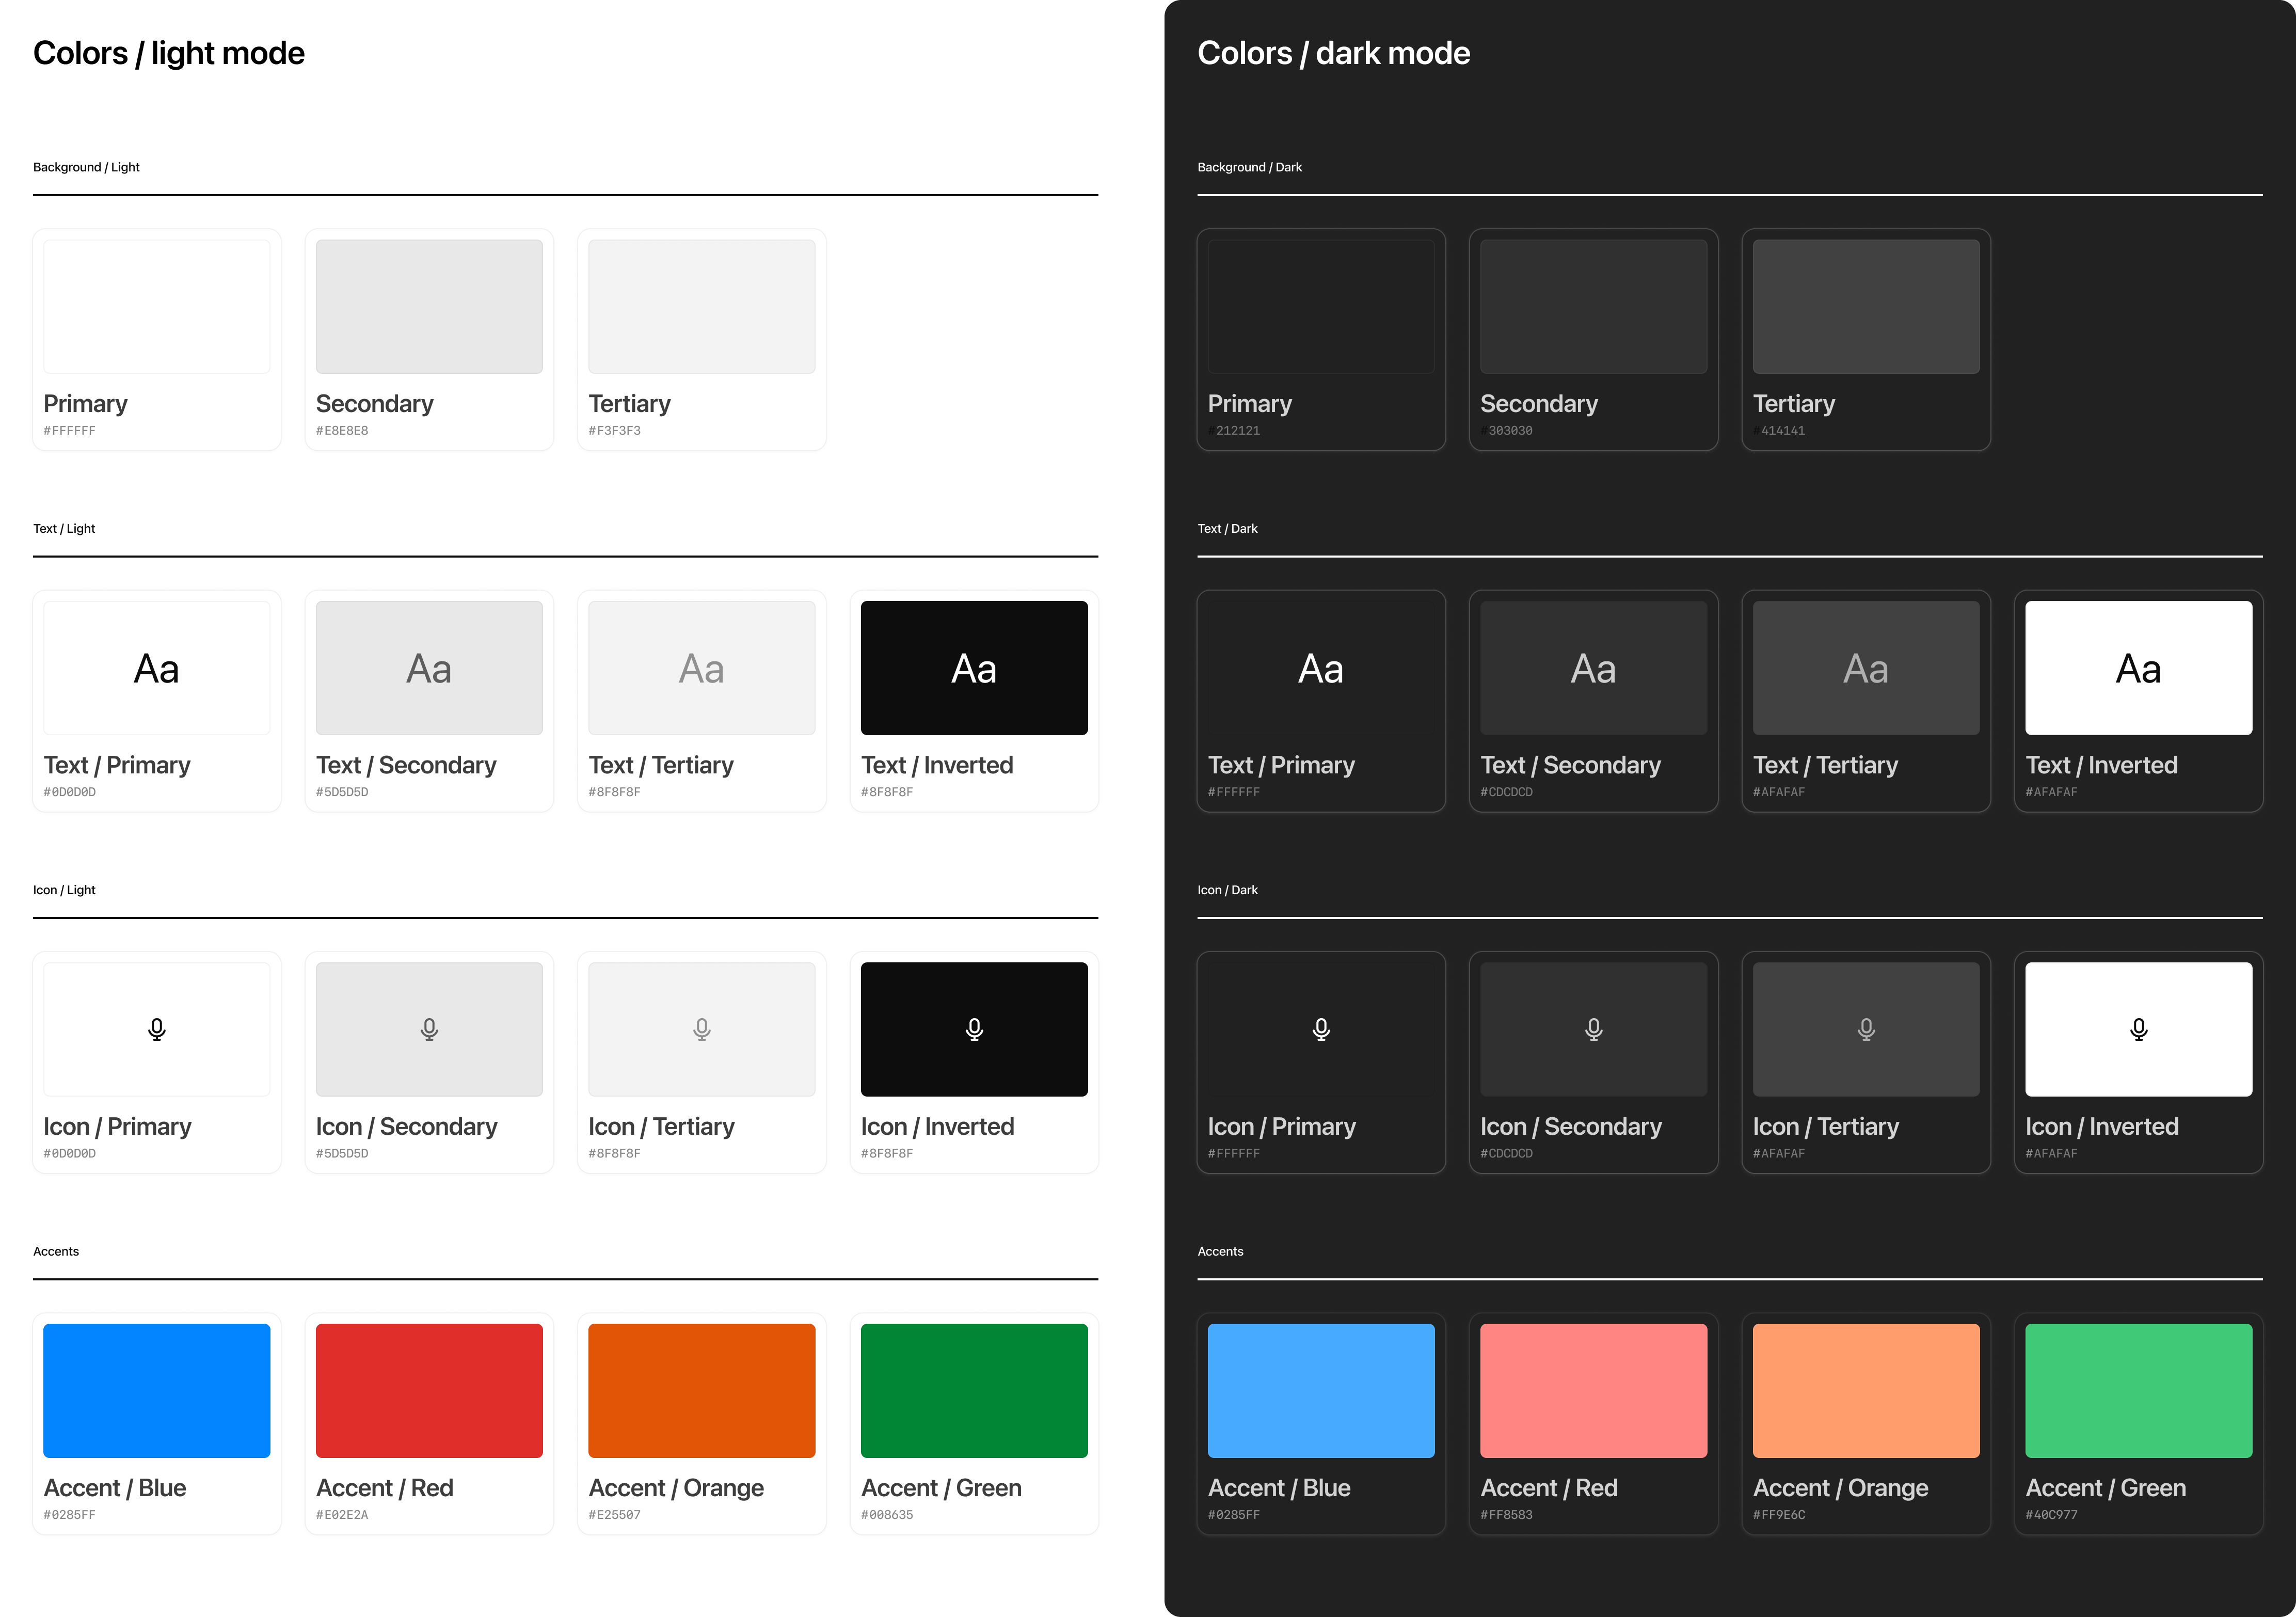The width and height of the screenshot is (2296, 1617).
Task: Click the Aa sample on Text / Inverted light card
Action: point(974,667)
